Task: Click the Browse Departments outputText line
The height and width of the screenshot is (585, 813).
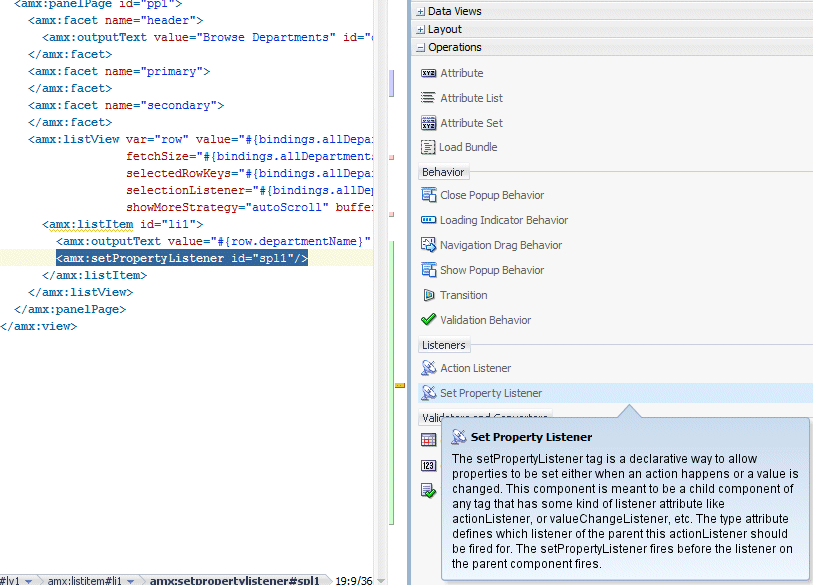Action: [x=207, y=37]
